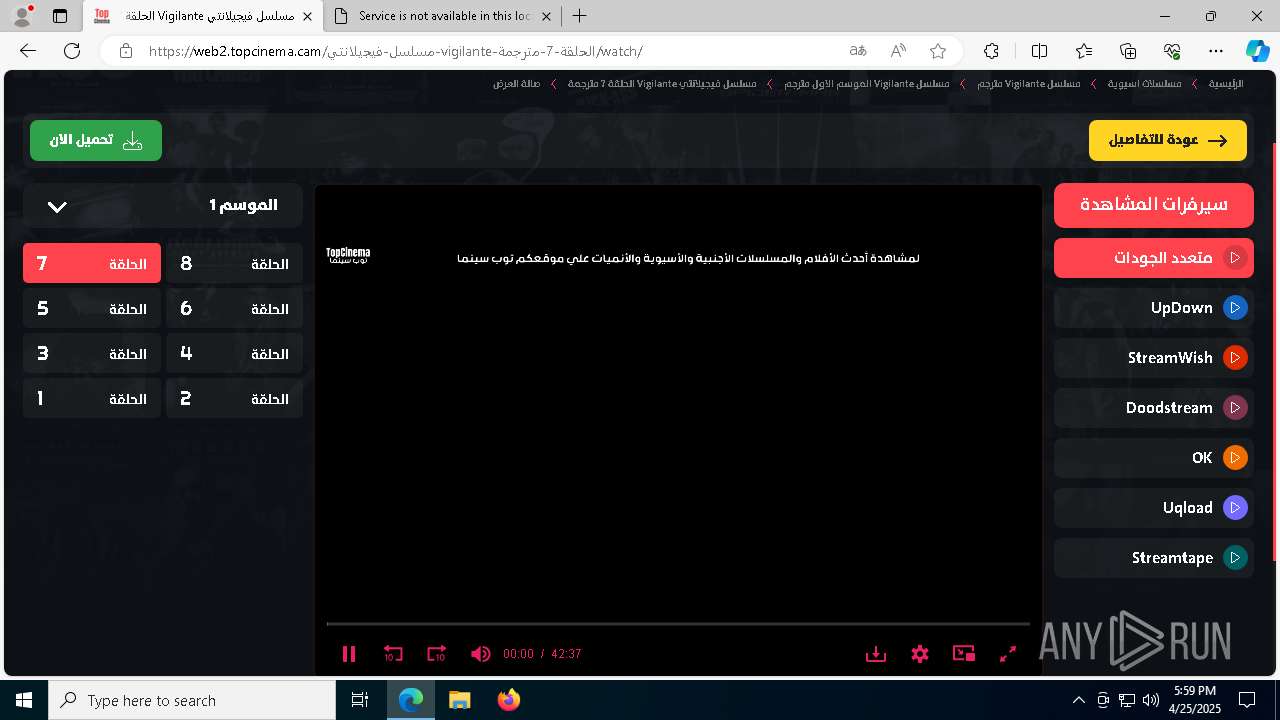View site information lock icon
Image resolution: width=1280 pixels, height=720 pixels.
pos(125,51)
